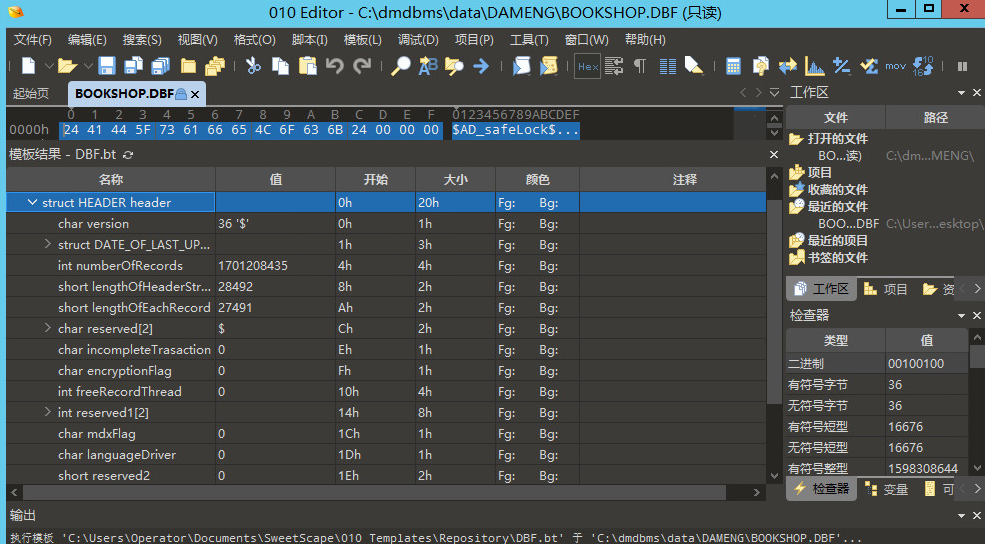The width and height of the screenshot is (985, 544).
Task: Close the 模板结果 panel
Action: 774,155
